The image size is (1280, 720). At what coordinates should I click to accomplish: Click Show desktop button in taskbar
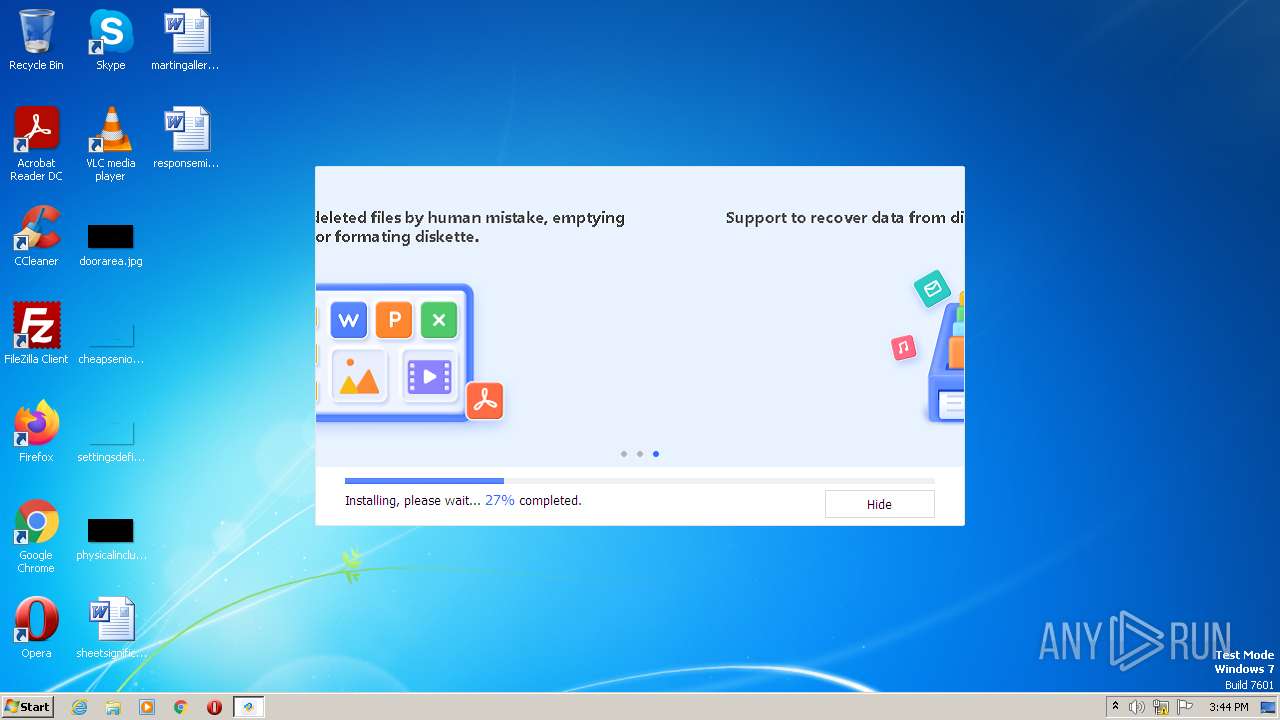pyautogui.click(x=1269, y=707)
